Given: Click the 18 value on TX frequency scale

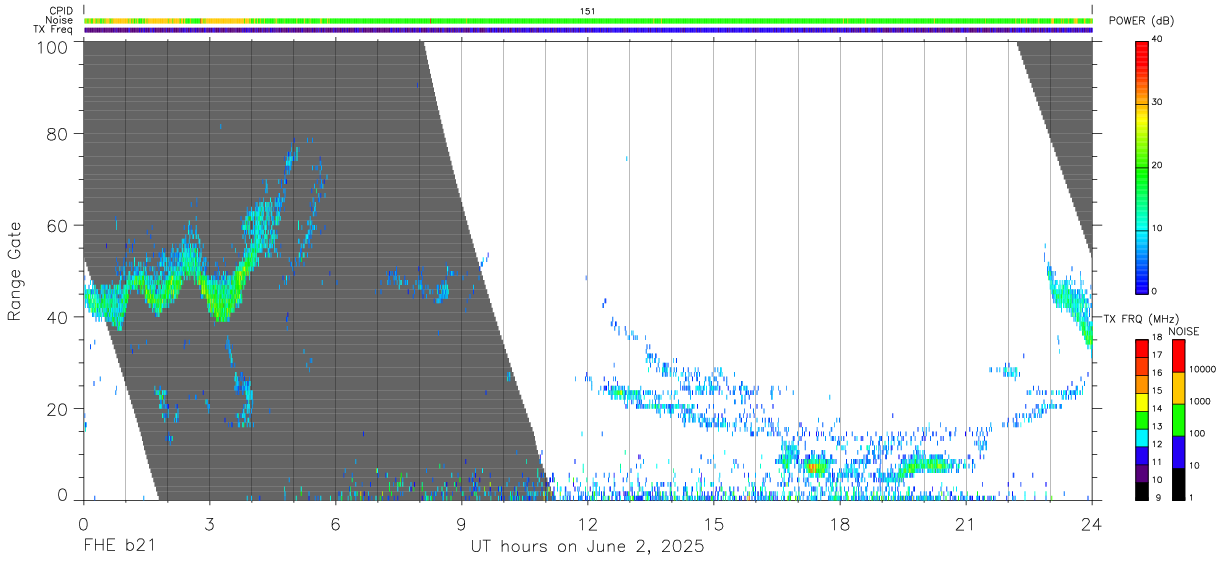Looking at the screenshot, I should (1158, 340).
